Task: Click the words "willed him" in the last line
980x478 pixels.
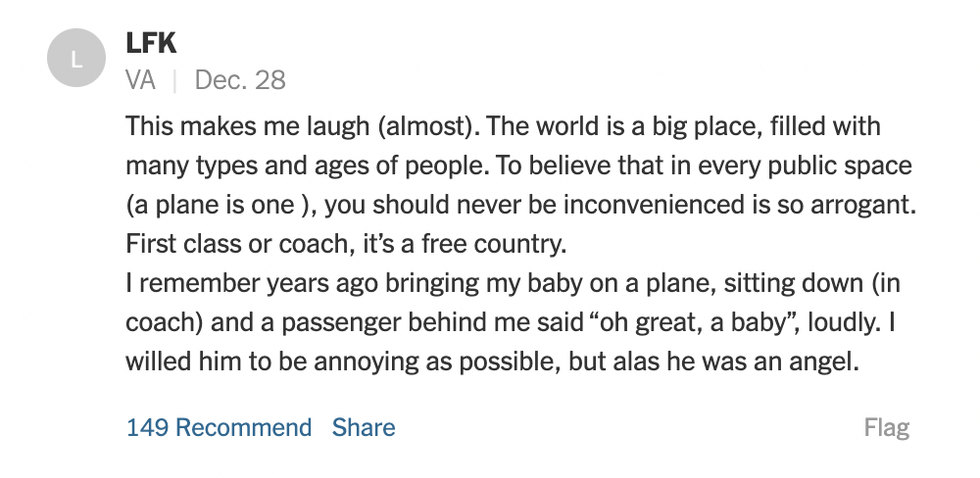Action: coord(181,361)
